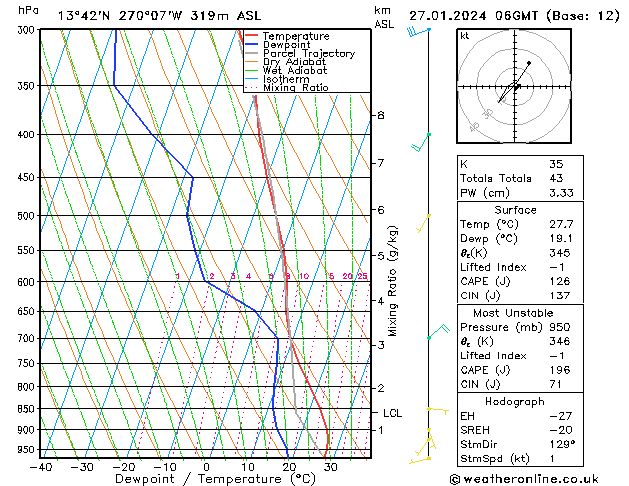Click the PW (cm) value 3.33
The width and height of the screenshot is (629, 486).
coord(561,193)
